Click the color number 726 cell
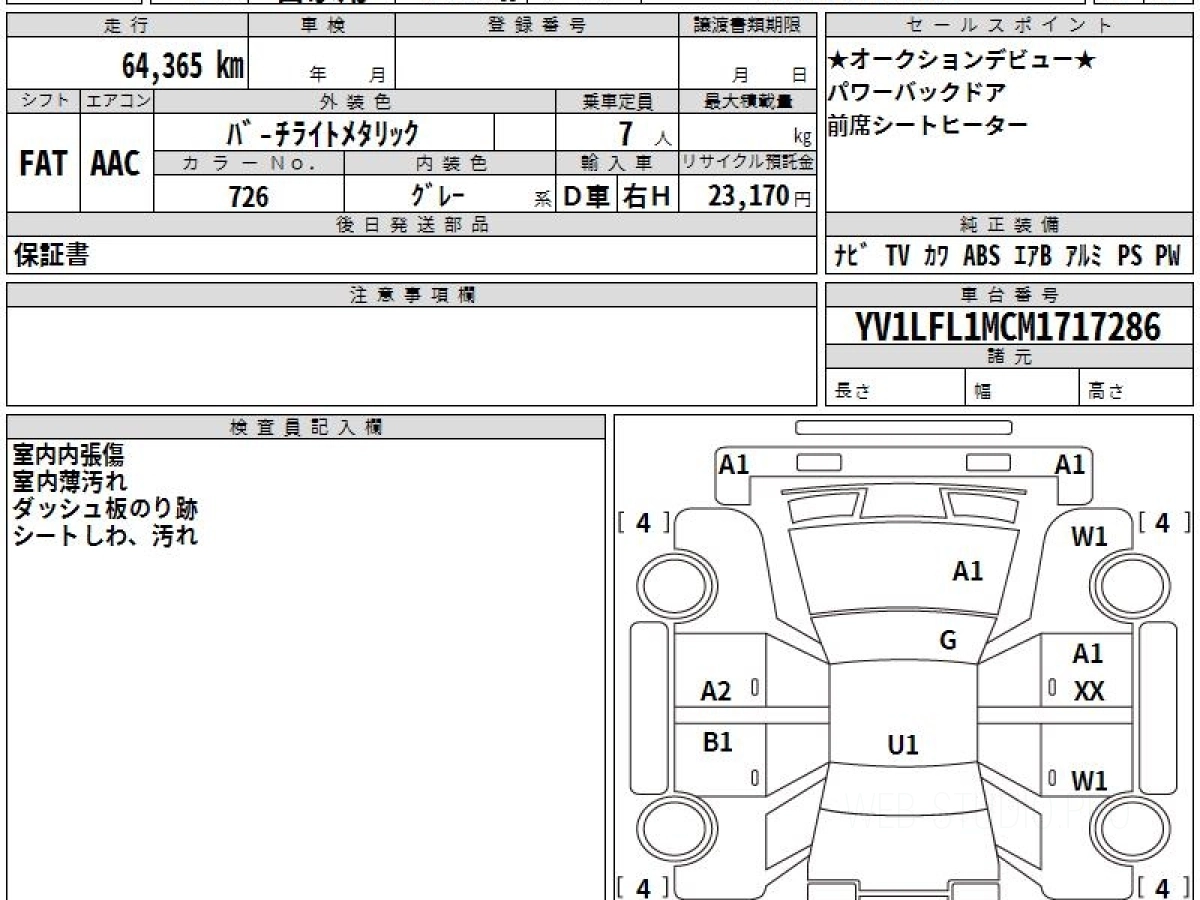The width and height of the screenshot is (1200, 900). 249,196
